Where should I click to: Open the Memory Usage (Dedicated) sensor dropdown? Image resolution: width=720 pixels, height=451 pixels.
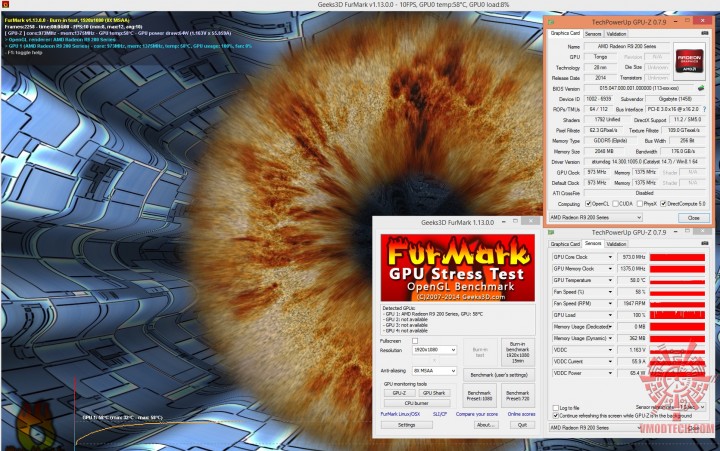click(x=610, y=327)
